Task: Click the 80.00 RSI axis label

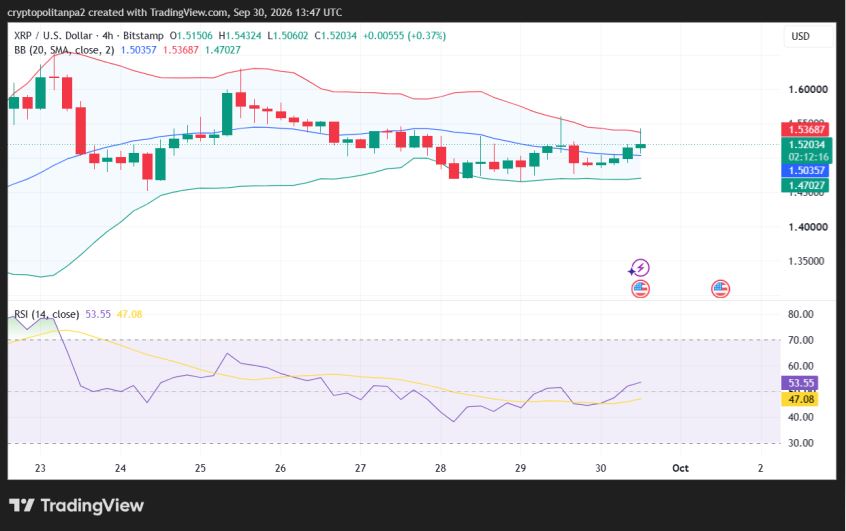Action: click(x=801, y=314)
